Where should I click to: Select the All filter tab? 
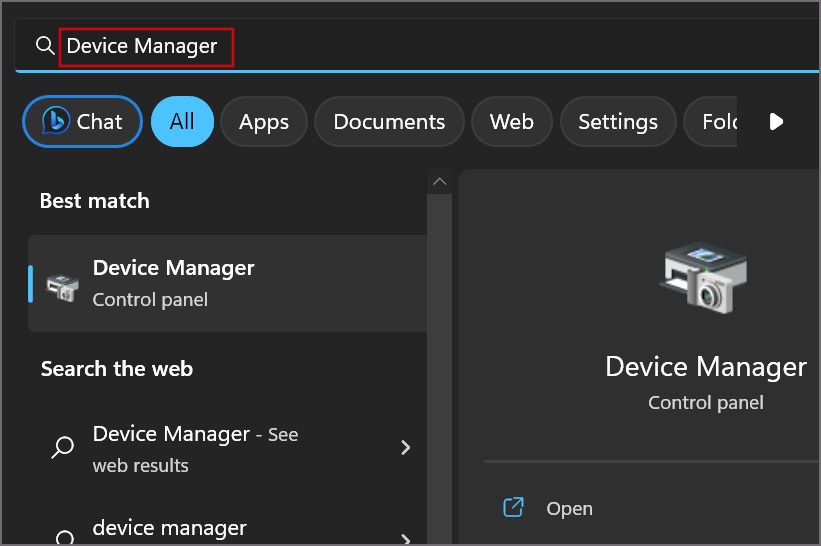(x=182, y=121)
